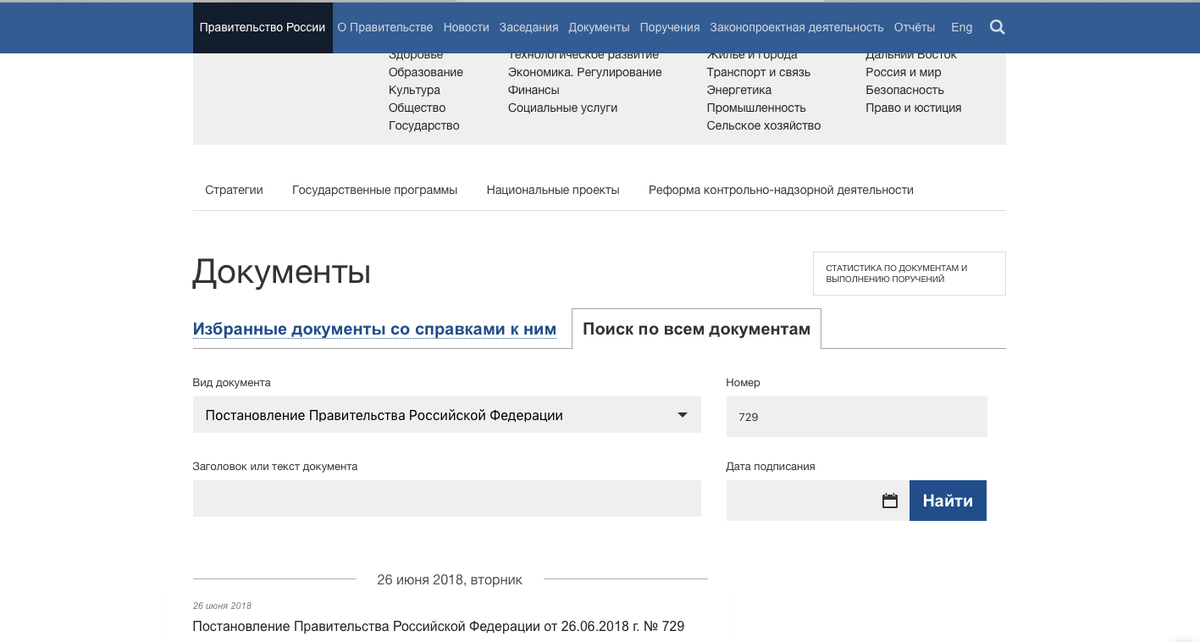The height and width of the screenshot is (642, 1200).
Task: Open the Безопасность topic
Action: coord(905,90)
